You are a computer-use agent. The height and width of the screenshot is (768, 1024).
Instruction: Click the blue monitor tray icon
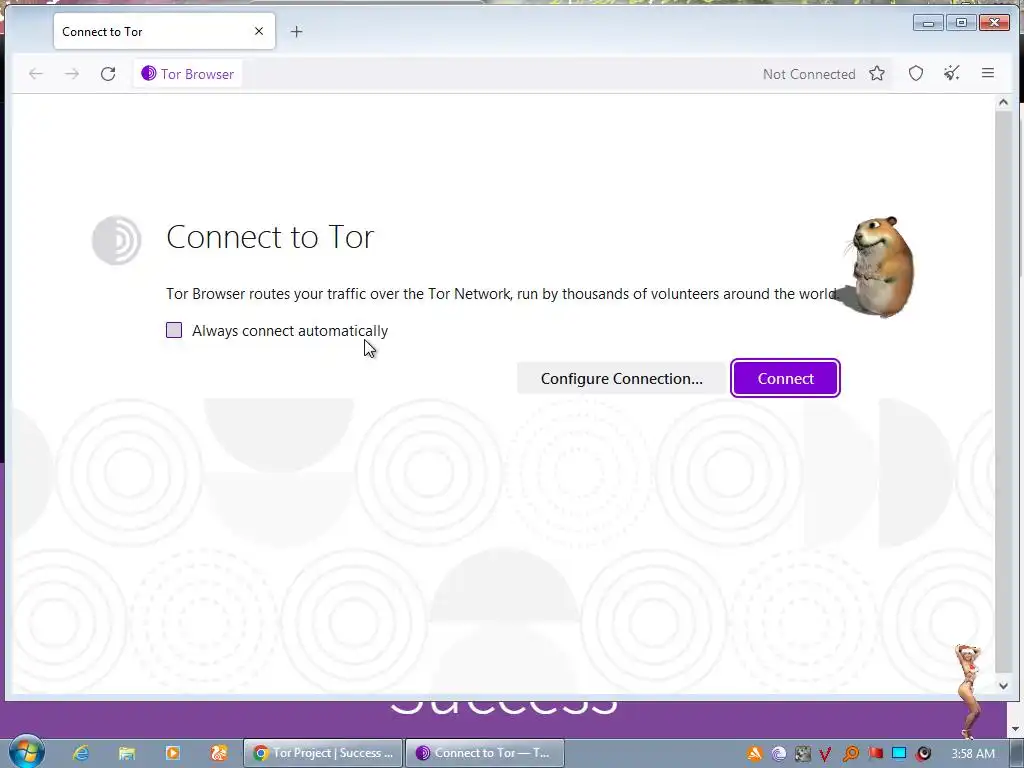point(899,753)
